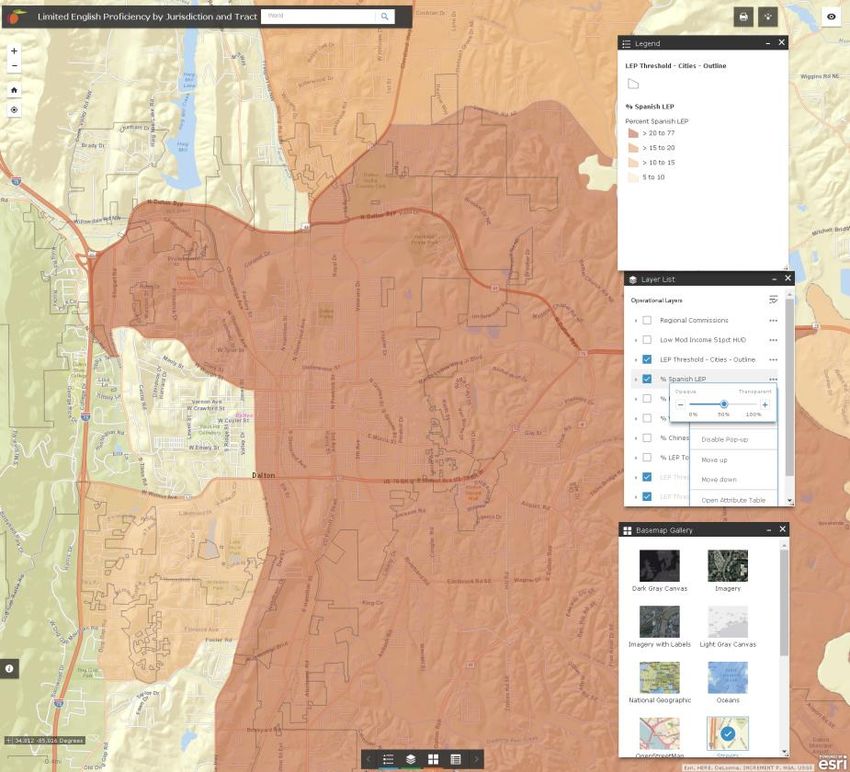Open the layer list filter options icon
This screenshot has width=850, height=772.
pyautogui.click(x=773, y=300)
